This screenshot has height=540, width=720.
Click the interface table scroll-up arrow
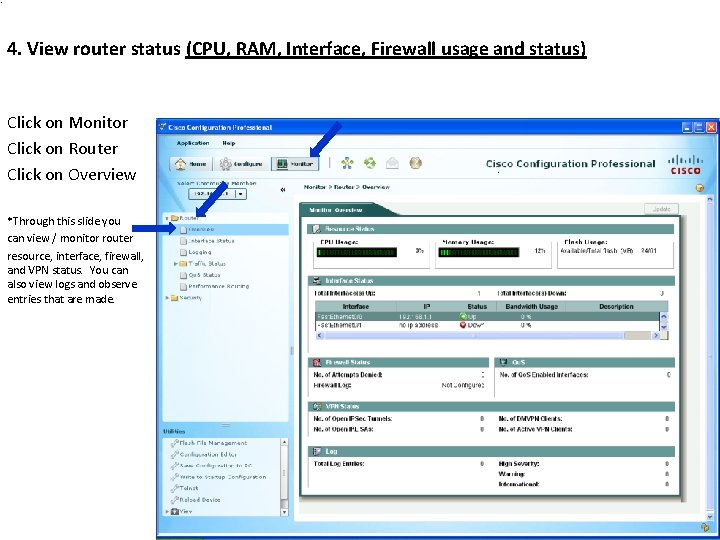664,316
